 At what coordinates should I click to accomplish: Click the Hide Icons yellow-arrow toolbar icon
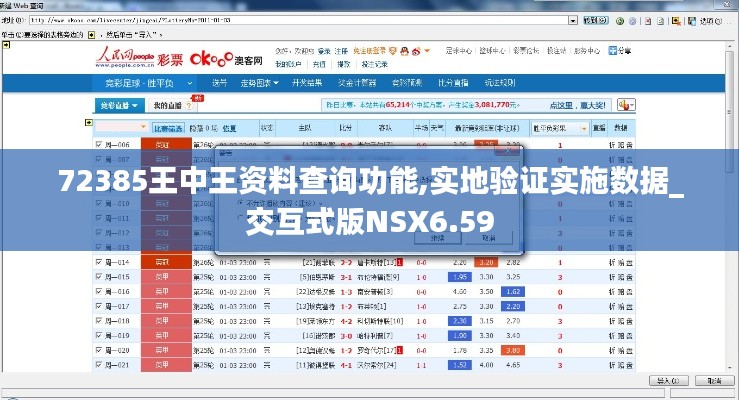pos(676,21)
